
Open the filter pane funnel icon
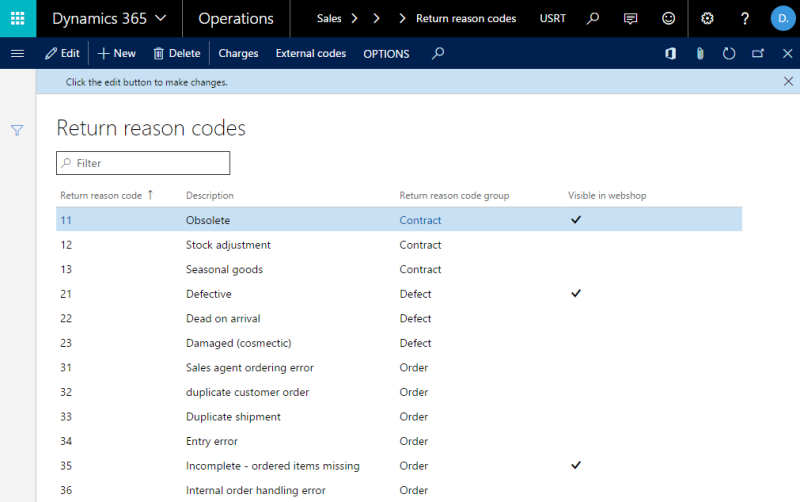(17, 130)
